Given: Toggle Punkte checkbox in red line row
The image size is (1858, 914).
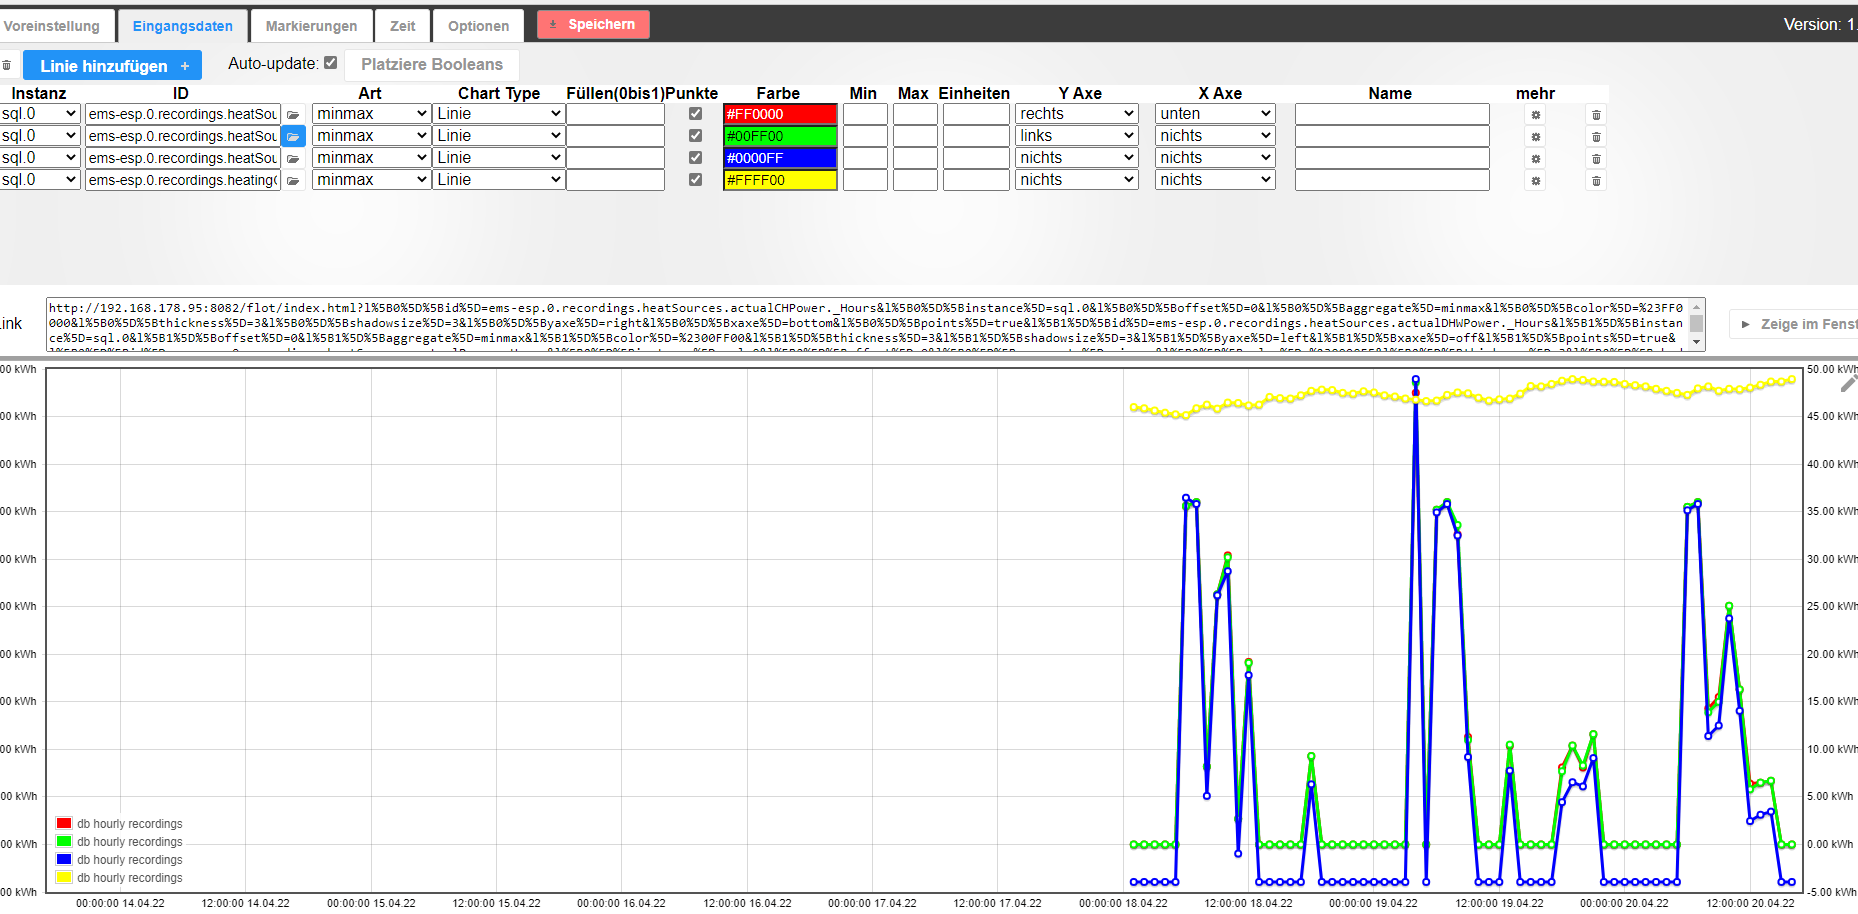Looking at the screenshot, I should coord(695,114).
